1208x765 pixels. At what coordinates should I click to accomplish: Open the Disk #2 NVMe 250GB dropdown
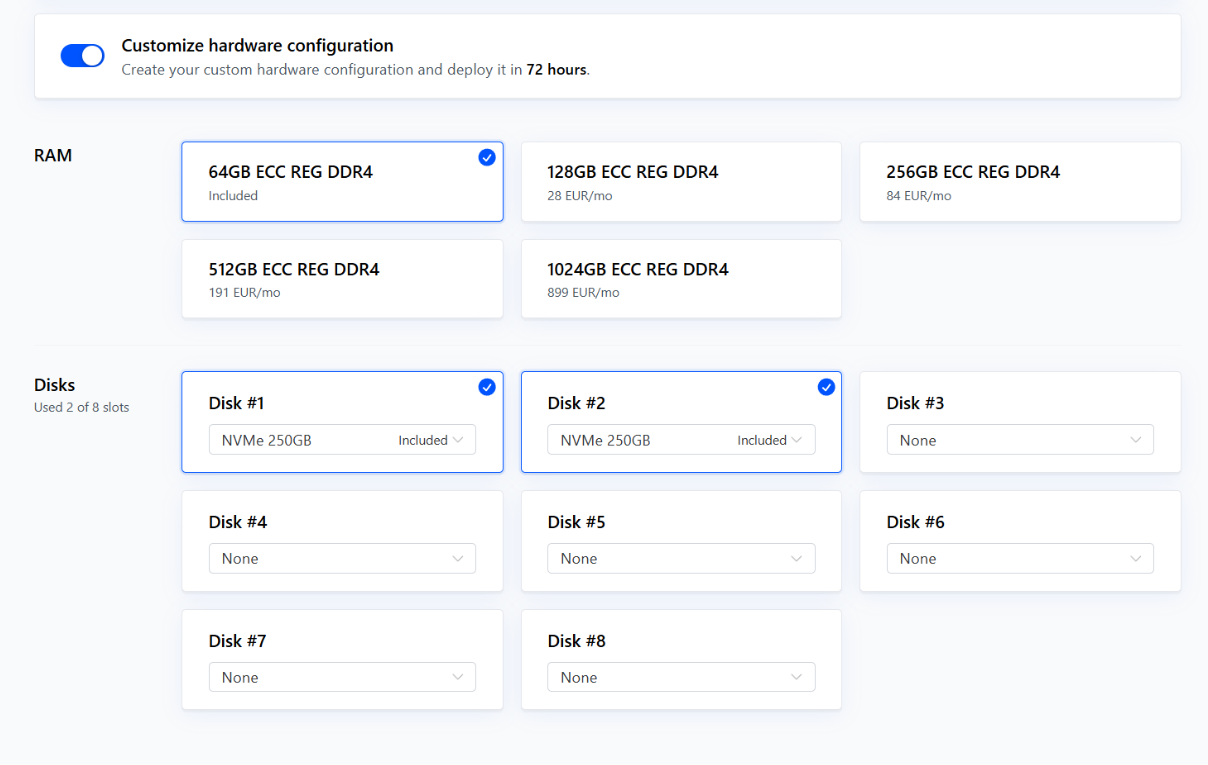(x=681, y=440)
